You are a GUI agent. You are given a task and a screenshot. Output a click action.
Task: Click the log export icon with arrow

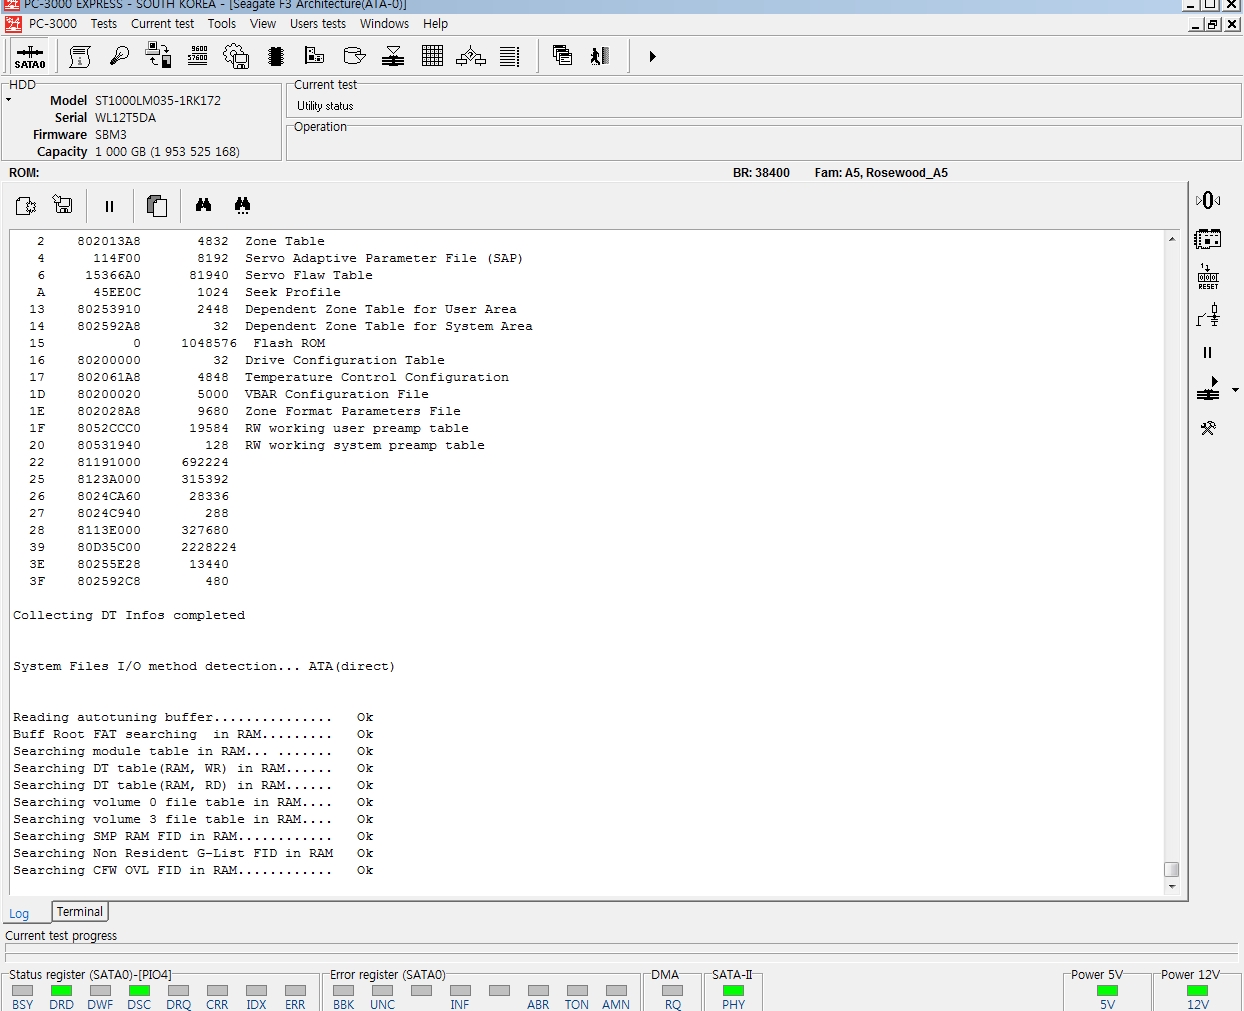[x=26, y=205]
